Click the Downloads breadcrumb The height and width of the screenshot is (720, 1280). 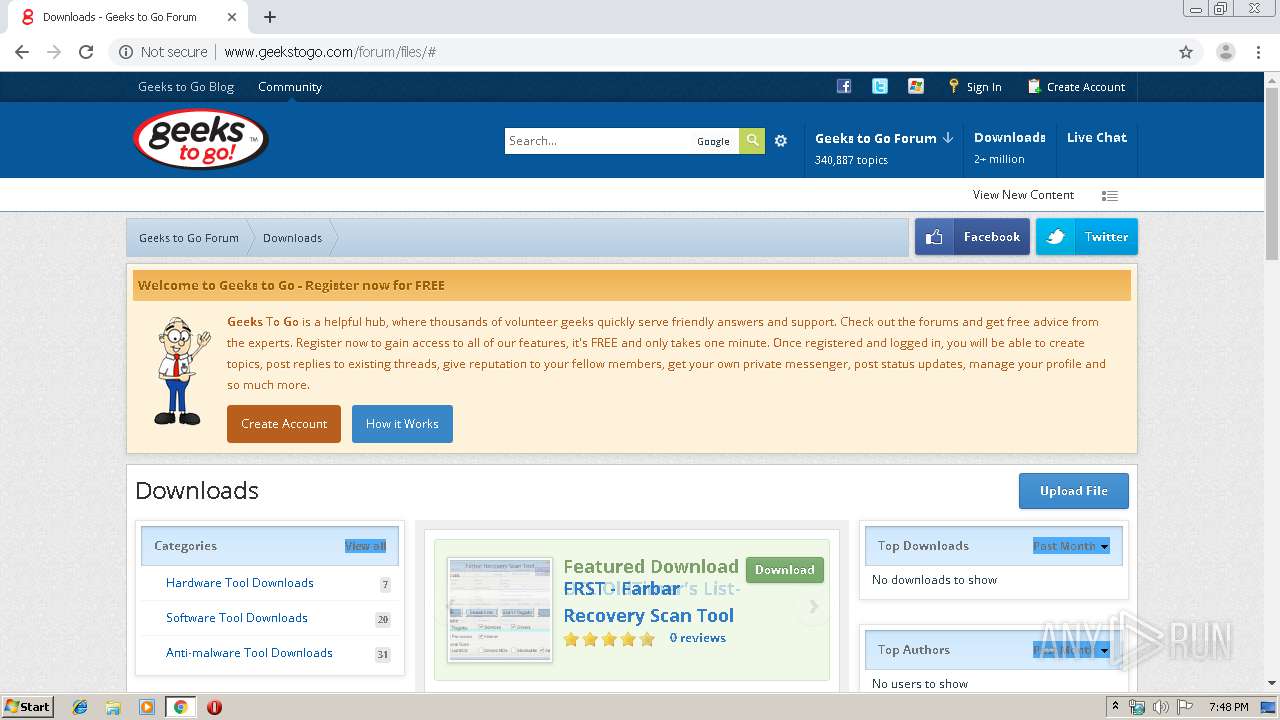pos(292,238)
